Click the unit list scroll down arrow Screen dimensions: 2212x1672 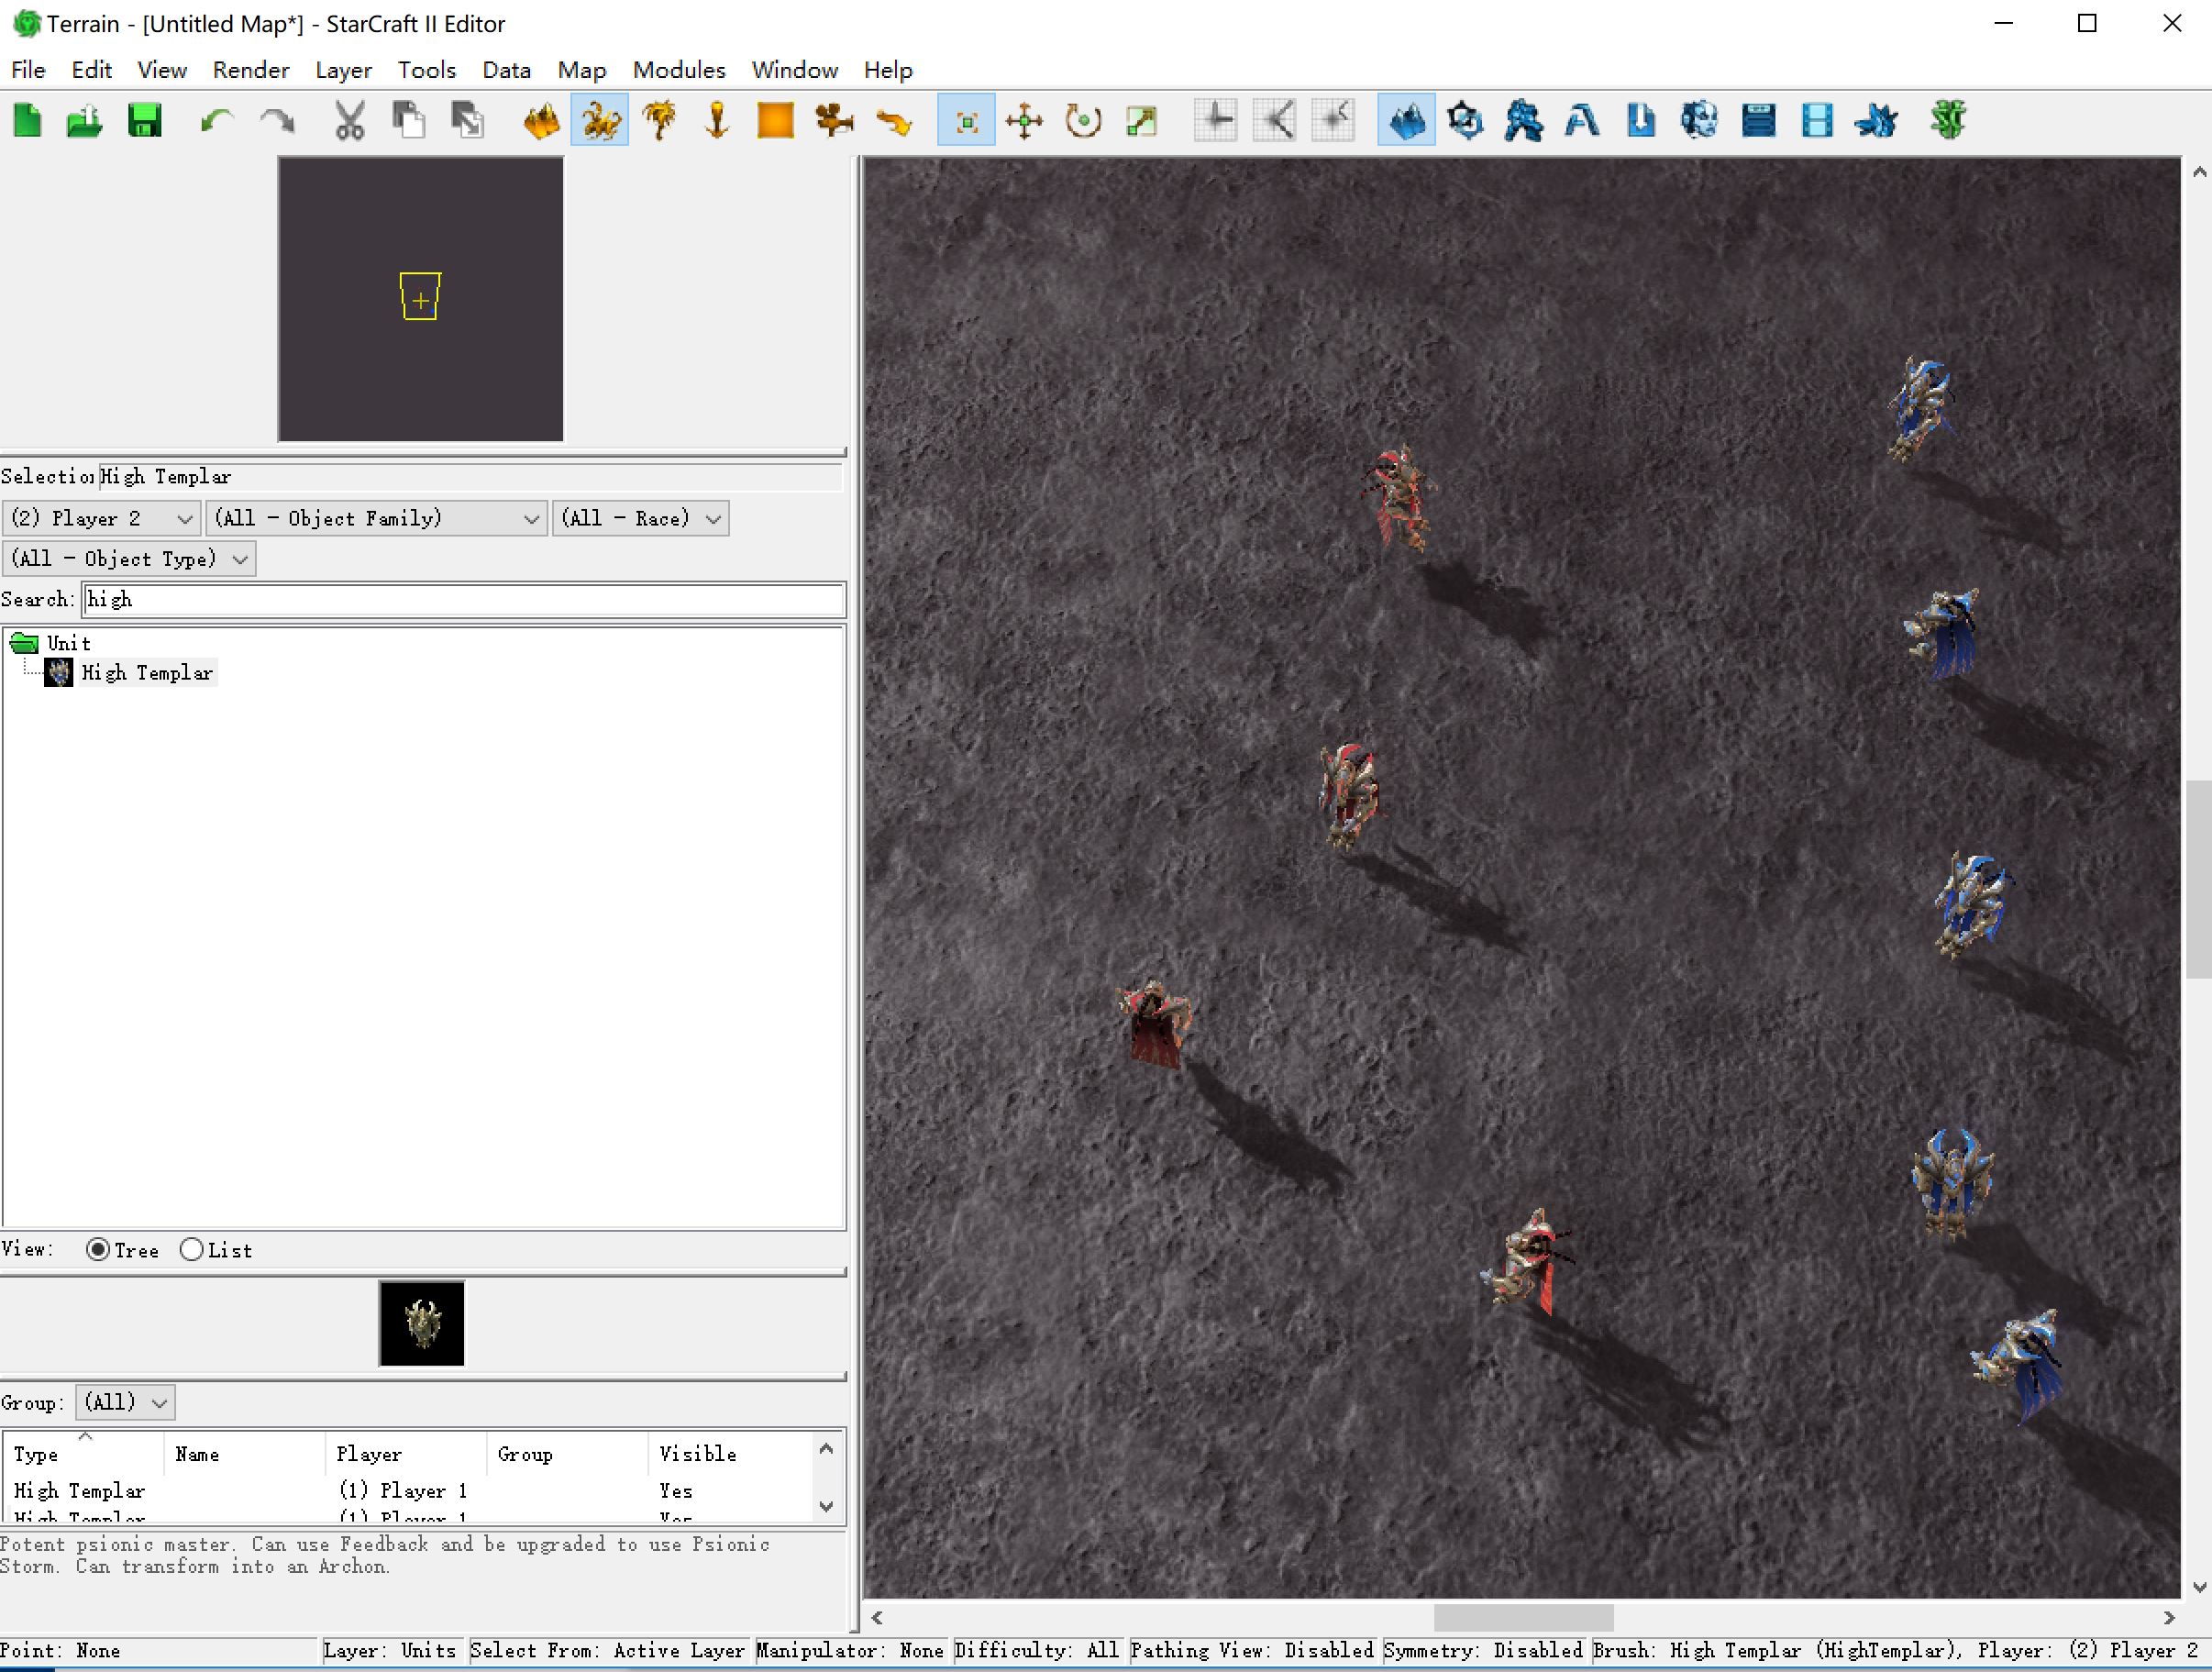[x=827, y=1507]
